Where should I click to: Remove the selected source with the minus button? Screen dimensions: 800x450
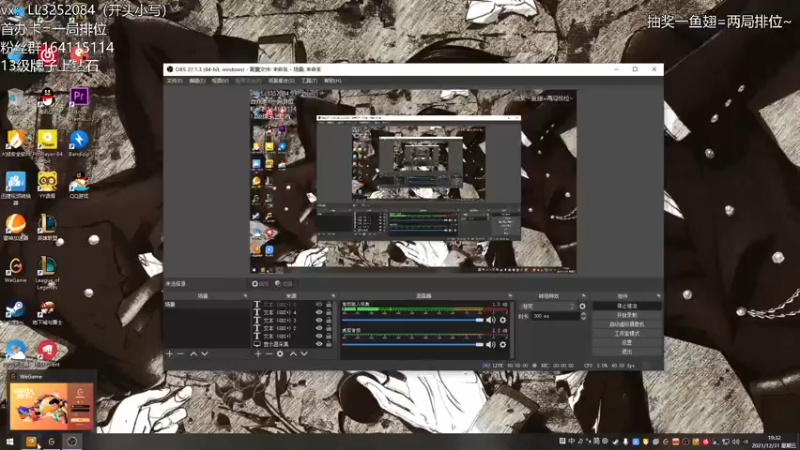[x=268, y=354]
